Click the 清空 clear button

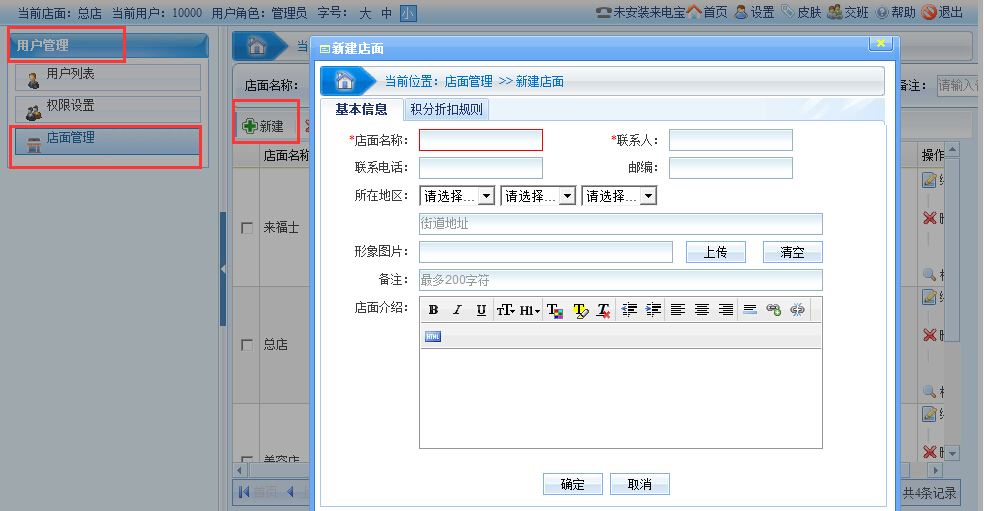coord(793,252)
